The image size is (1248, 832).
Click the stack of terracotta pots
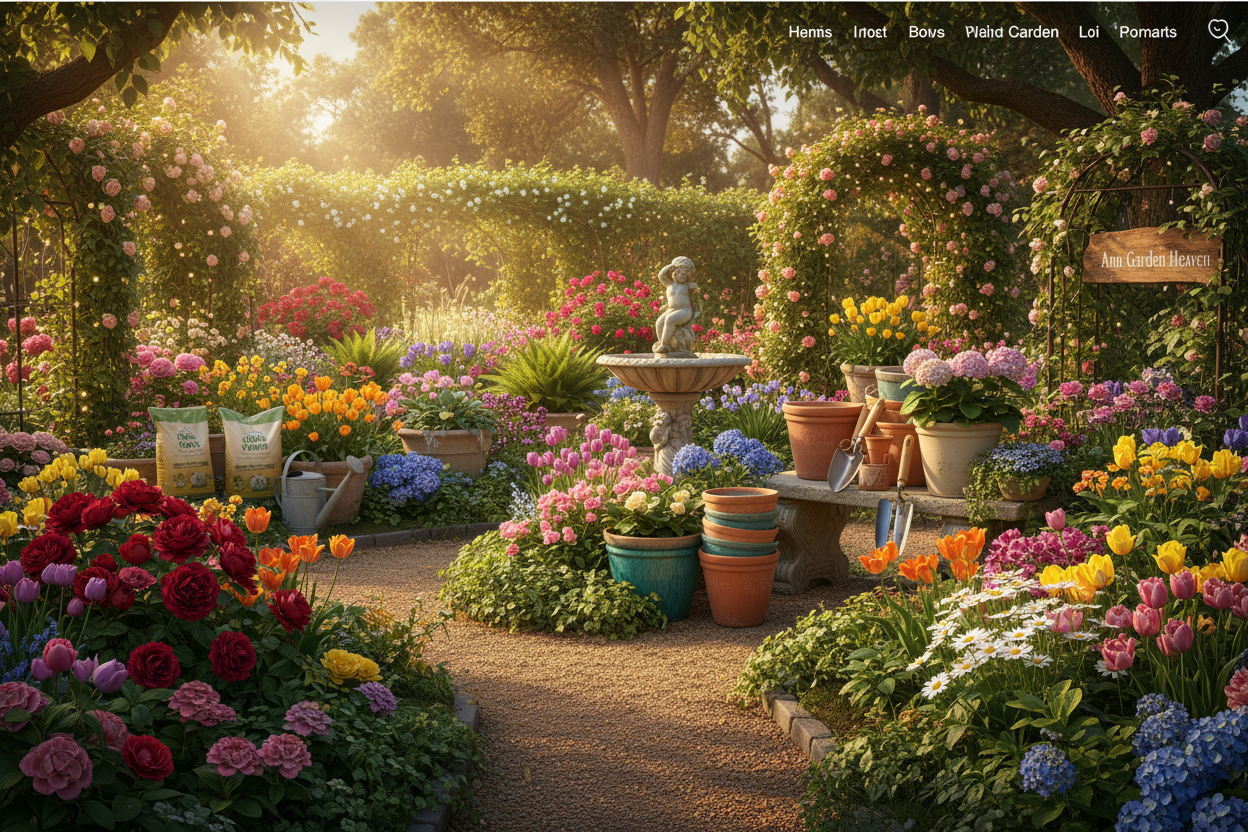(x=739, y=555)
